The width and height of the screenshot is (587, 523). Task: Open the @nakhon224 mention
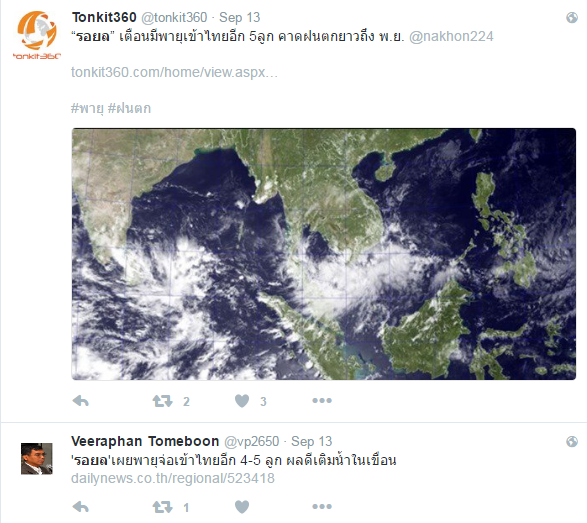pyautogui.click(x=451, y=36)
